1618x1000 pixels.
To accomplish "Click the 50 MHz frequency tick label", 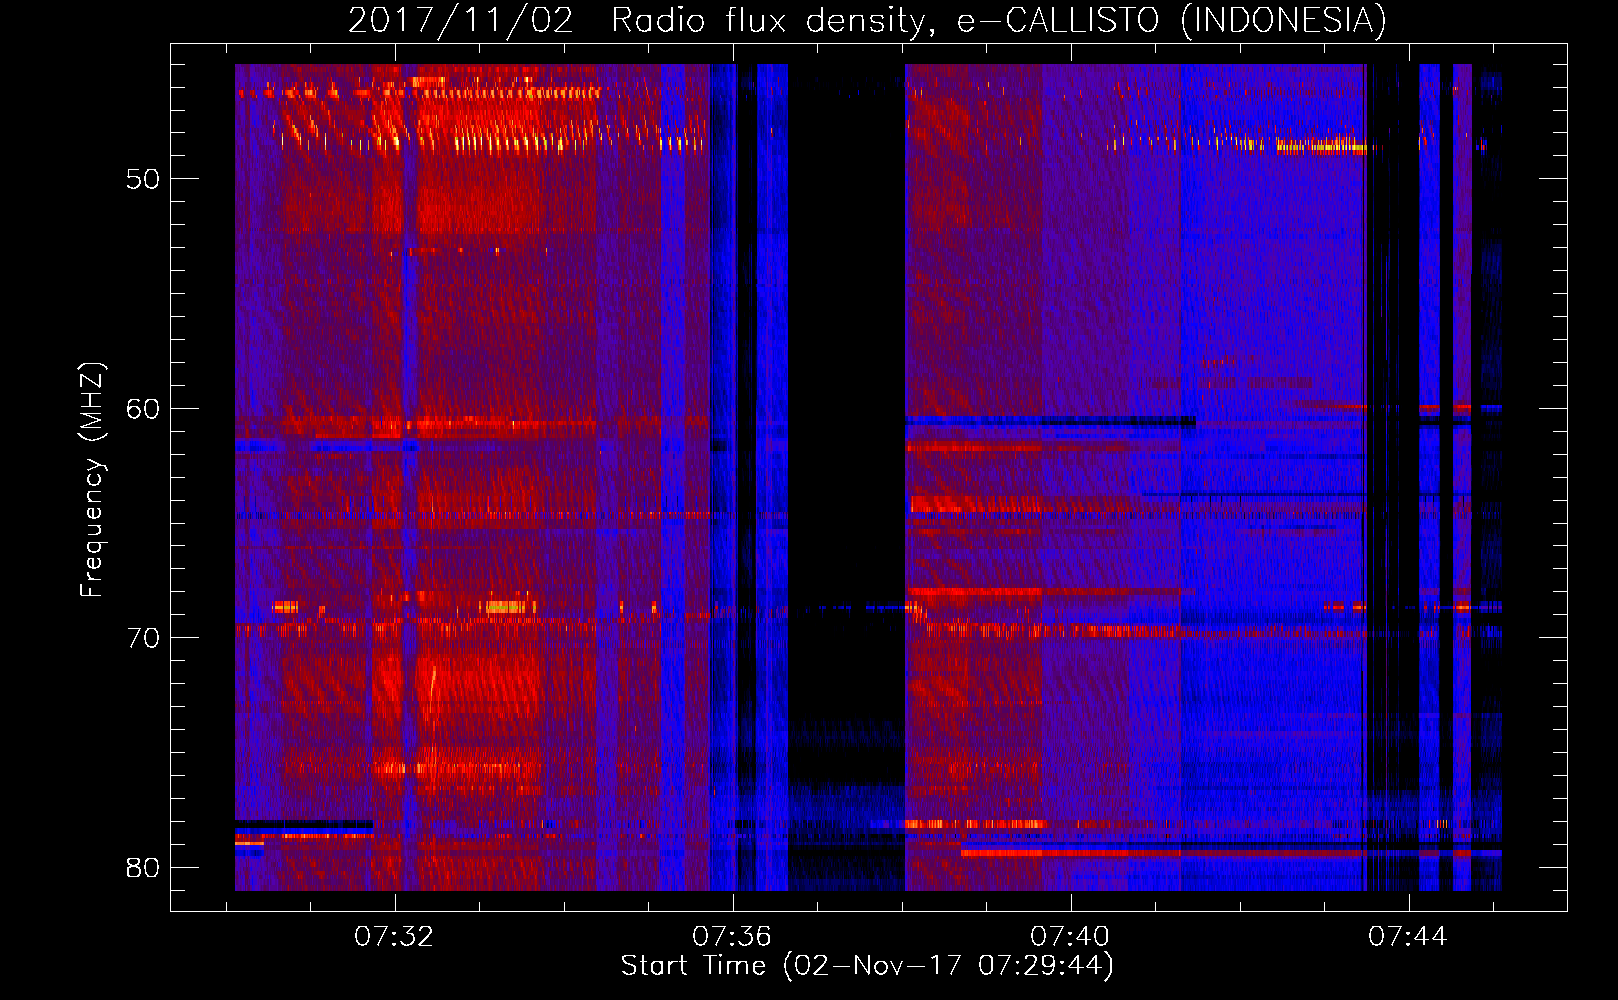I will 143,179.
